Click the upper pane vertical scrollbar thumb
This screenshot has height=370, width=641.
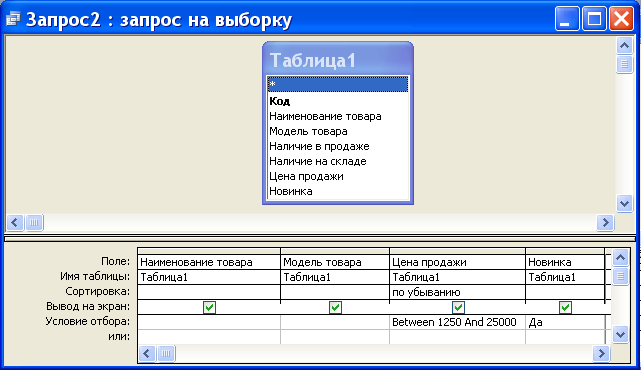pyautogui.click(x=624, y=64)
